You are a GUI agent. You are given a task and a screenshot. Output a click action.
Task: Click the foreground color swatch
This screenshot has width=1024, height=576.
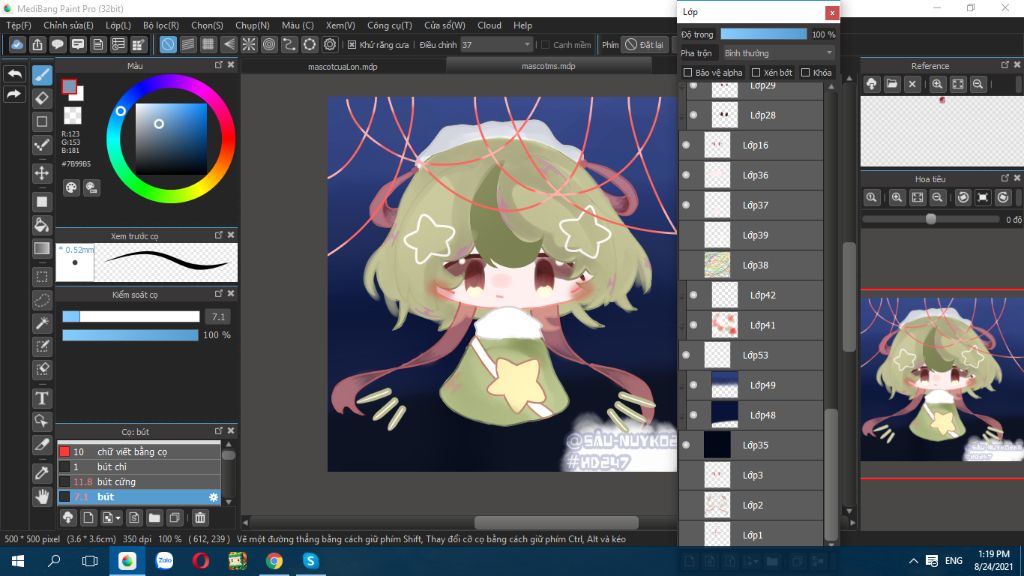coord(69,86)
